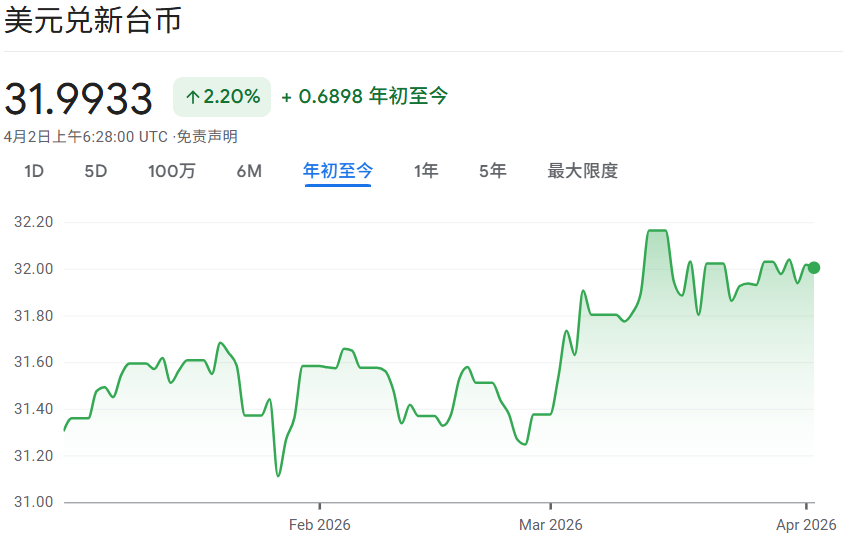Open the 免责声明 disclaimer link

pyautogui.click(x=207, y=137)
